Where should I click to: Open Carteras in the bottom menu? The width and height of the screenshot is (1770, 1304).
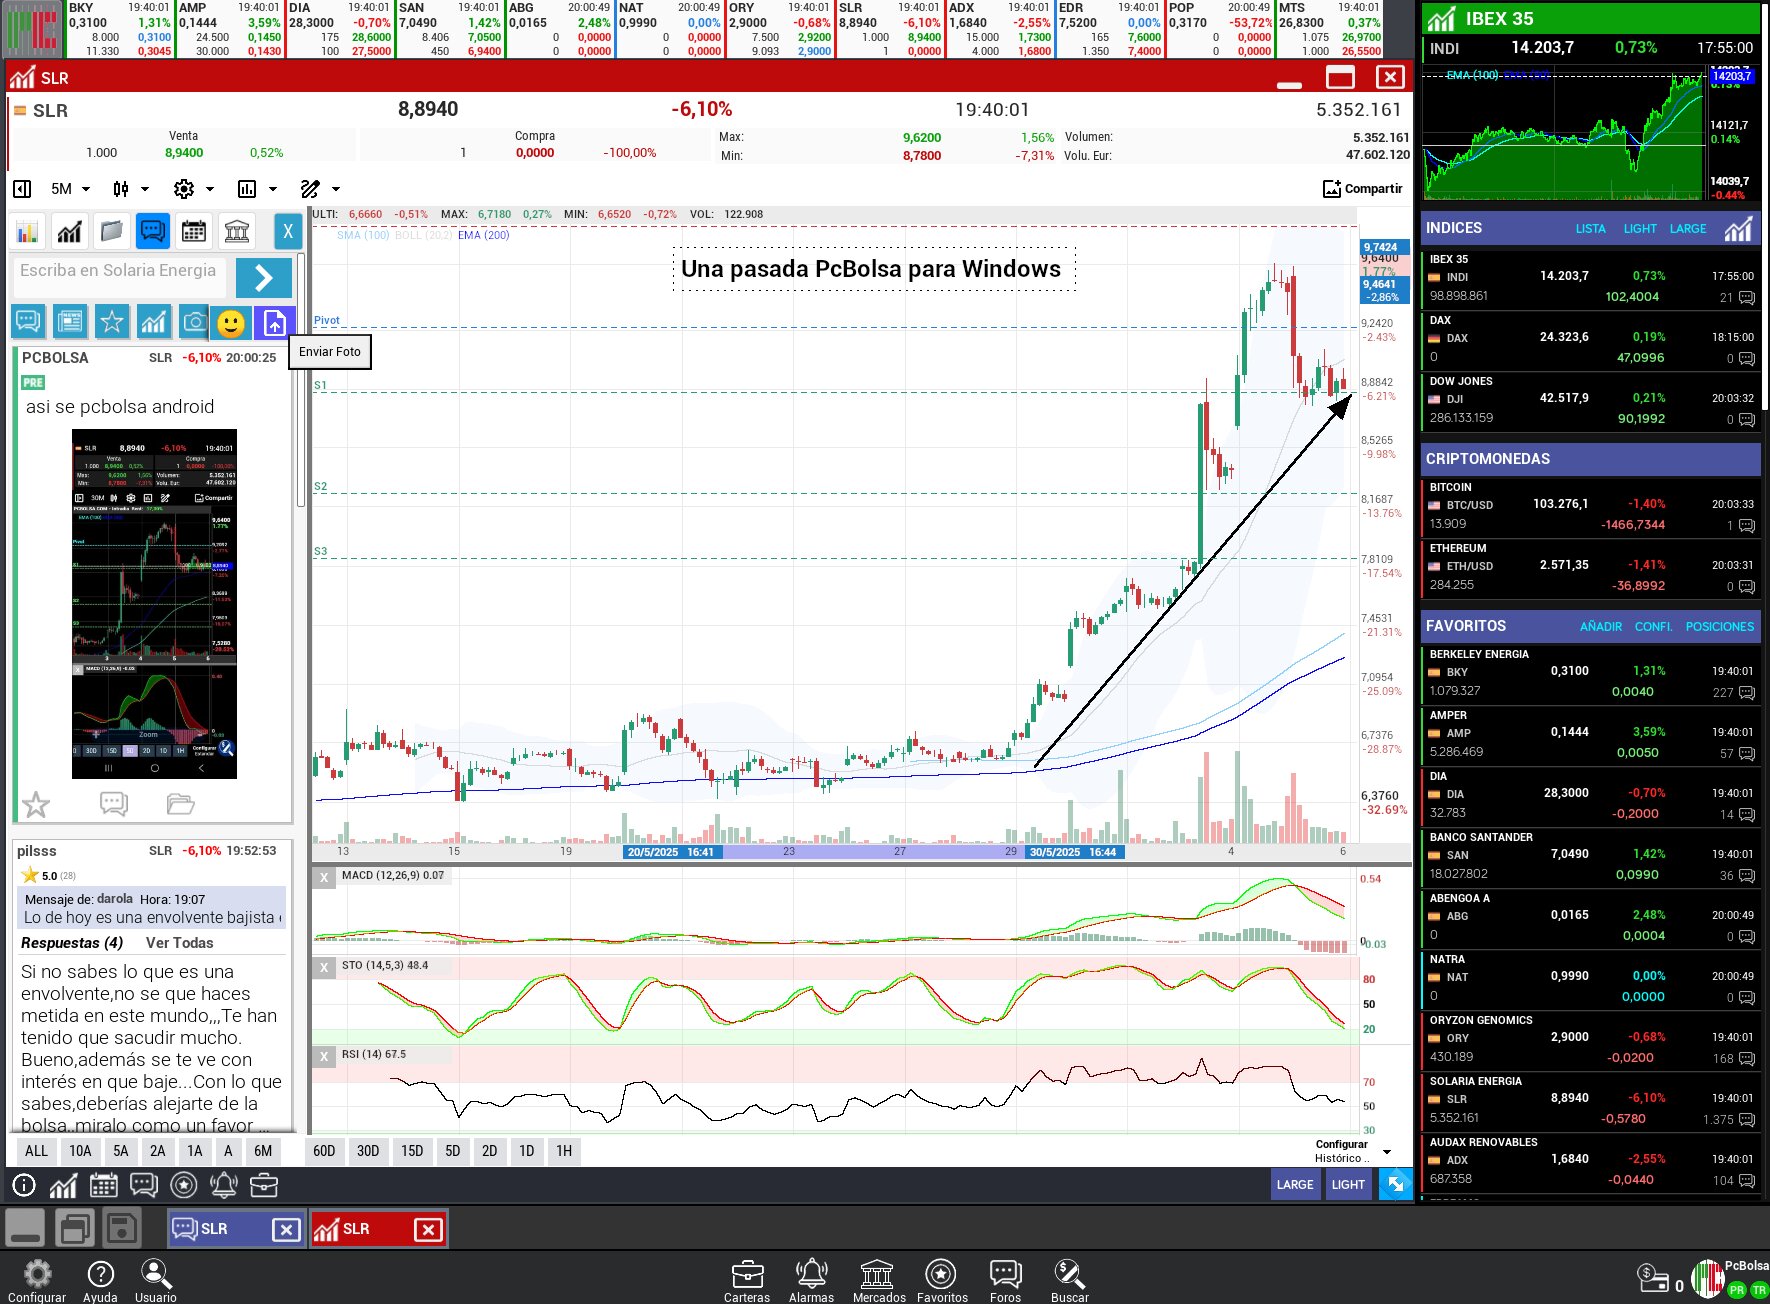click(x=747, y=1281)
